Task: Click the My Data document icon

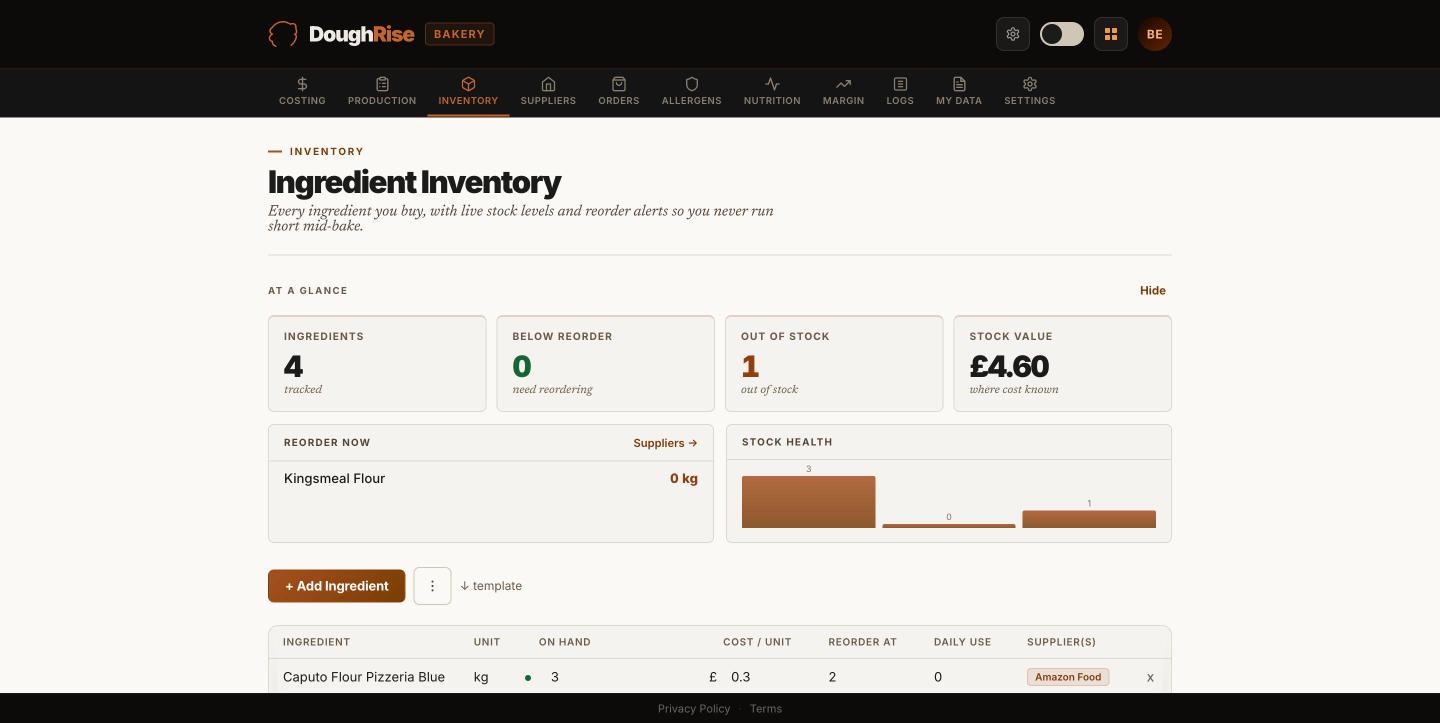Action: point(959,84)
